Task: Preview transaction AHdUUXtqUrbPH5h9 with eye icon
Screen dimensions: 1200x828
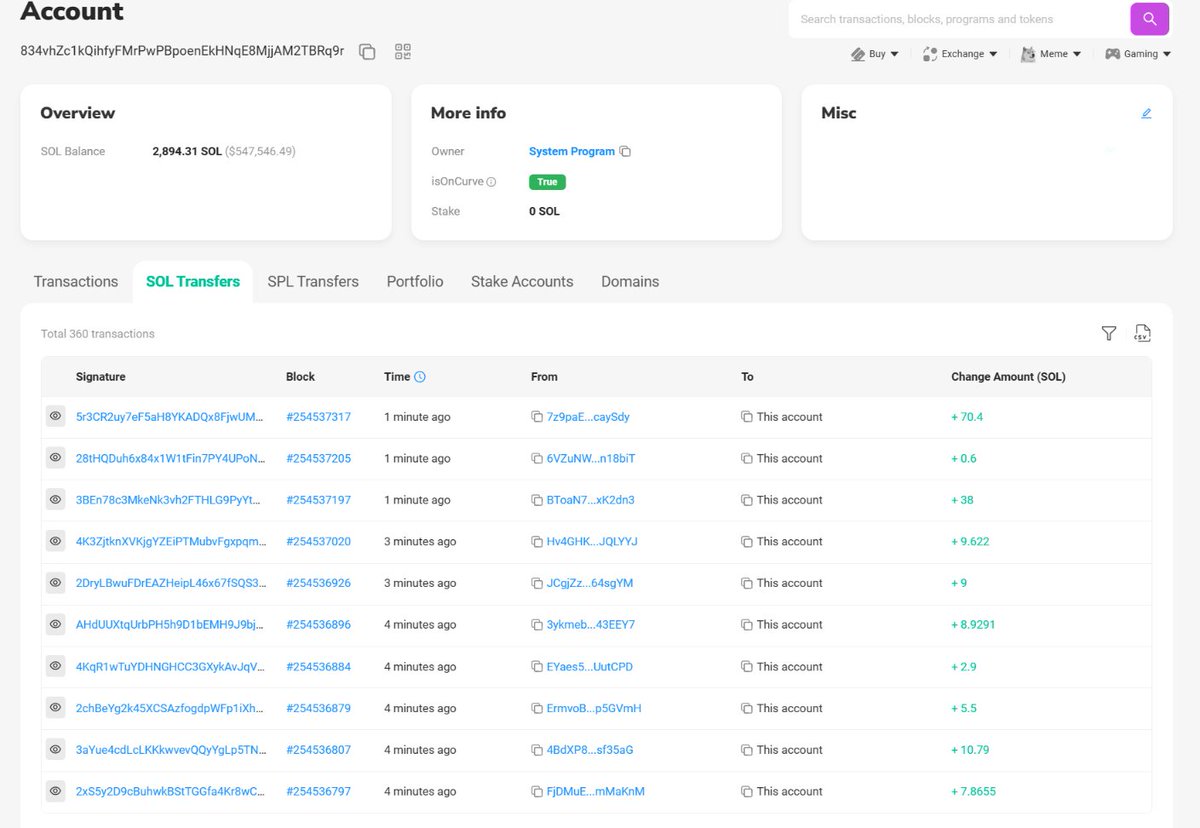Action: click(56, 624)
